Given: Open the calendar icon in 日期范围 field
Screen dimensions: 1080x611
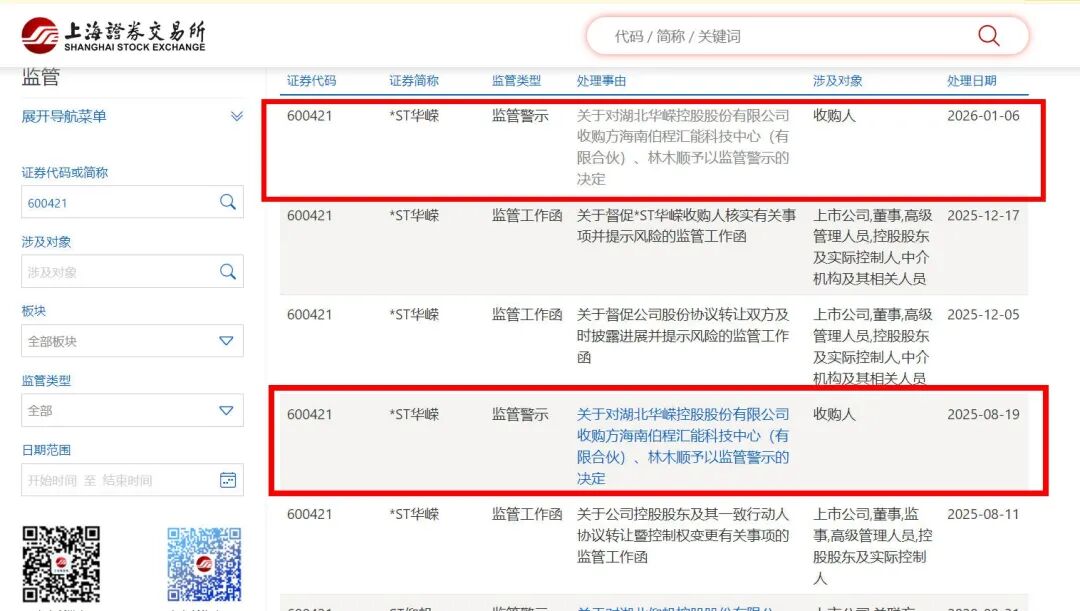Looking at the screenshot, I should coord(227,480).
